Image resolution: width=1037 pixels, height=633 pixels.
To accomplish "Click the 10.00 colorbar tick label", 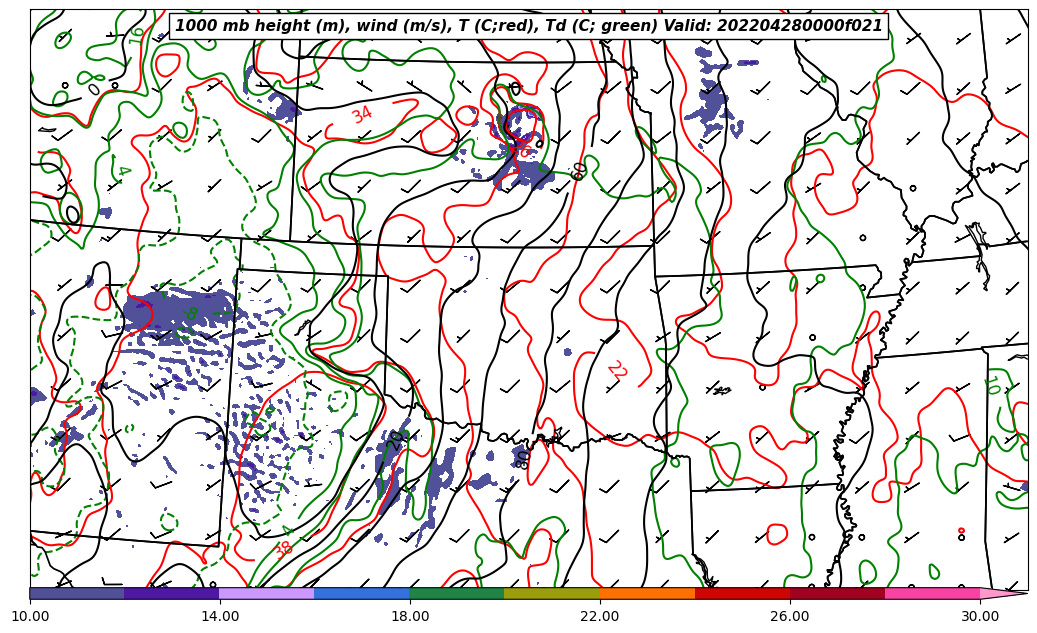I will [x=30, y=616].
